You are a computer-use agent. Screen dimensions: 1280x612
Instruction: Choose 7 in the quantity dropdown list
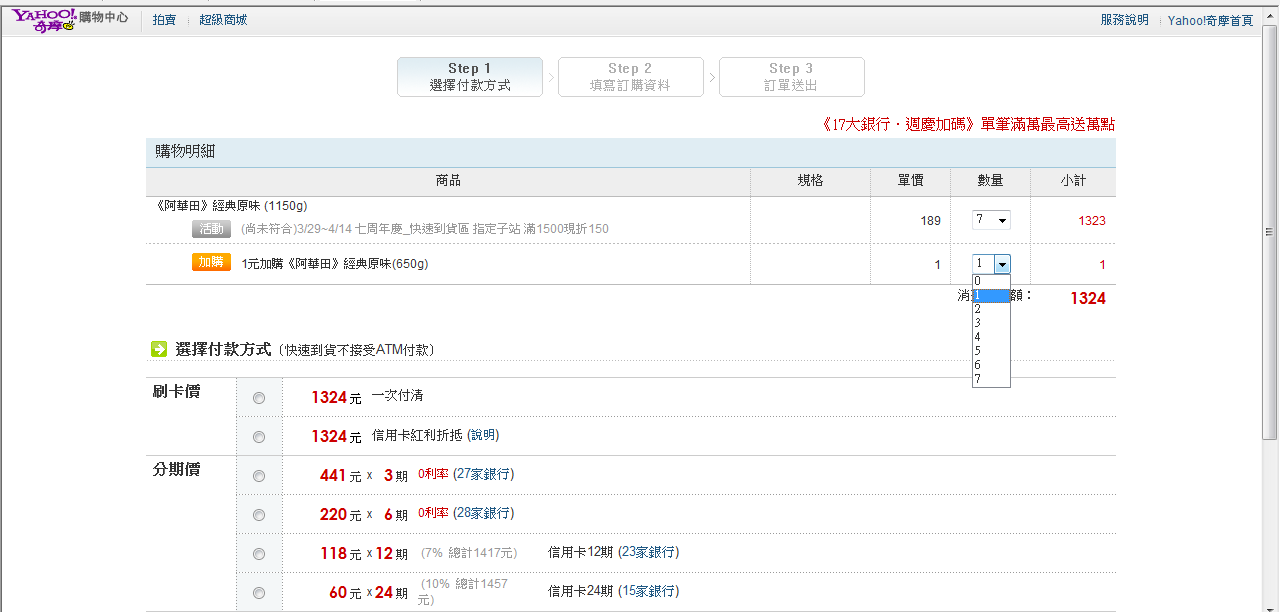pyautogui.click(x=991, y=379)
